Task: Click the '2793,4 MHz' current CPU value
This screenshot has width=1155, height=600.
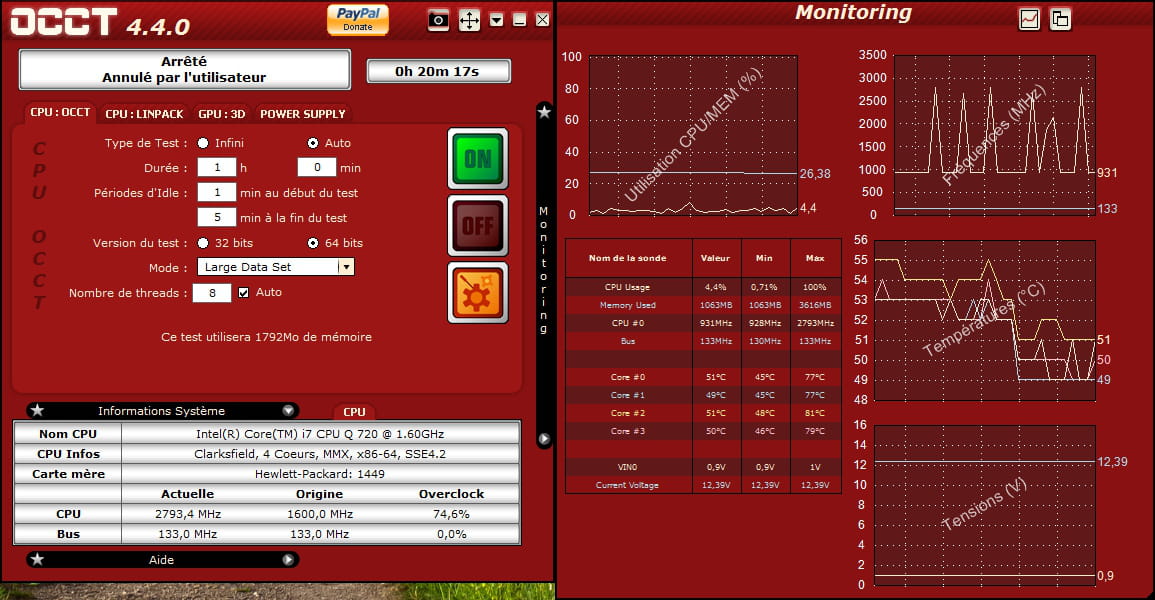Action: (188, 514)
